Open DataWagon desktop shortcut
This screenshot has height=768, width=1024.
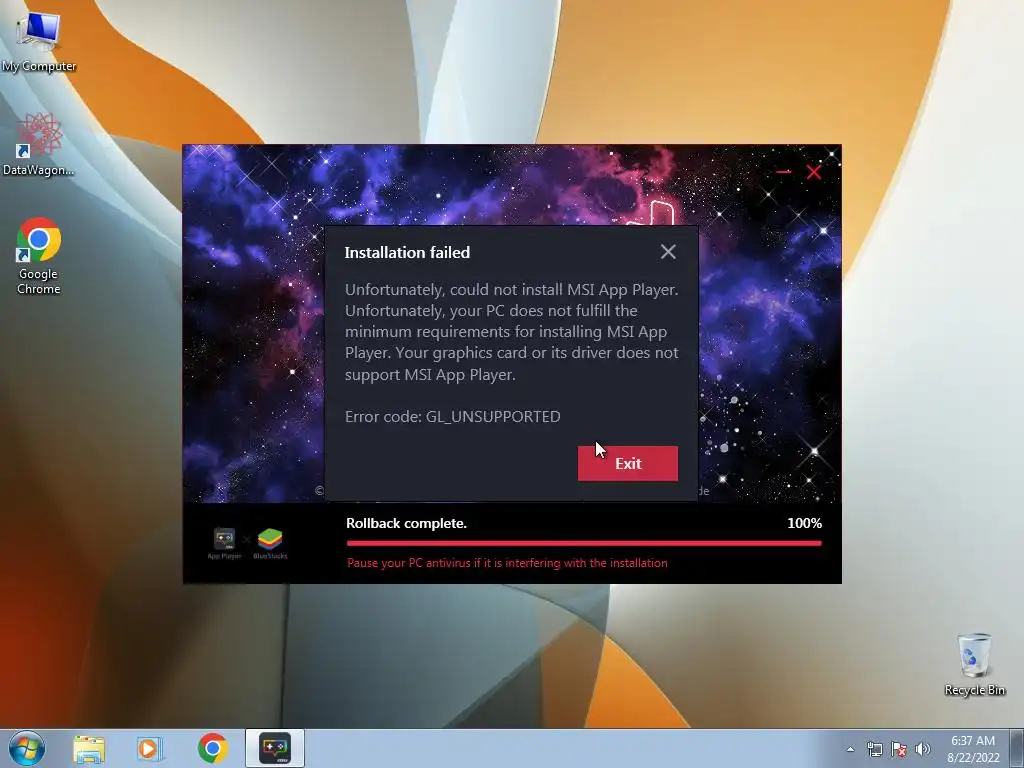coord(39,144)
